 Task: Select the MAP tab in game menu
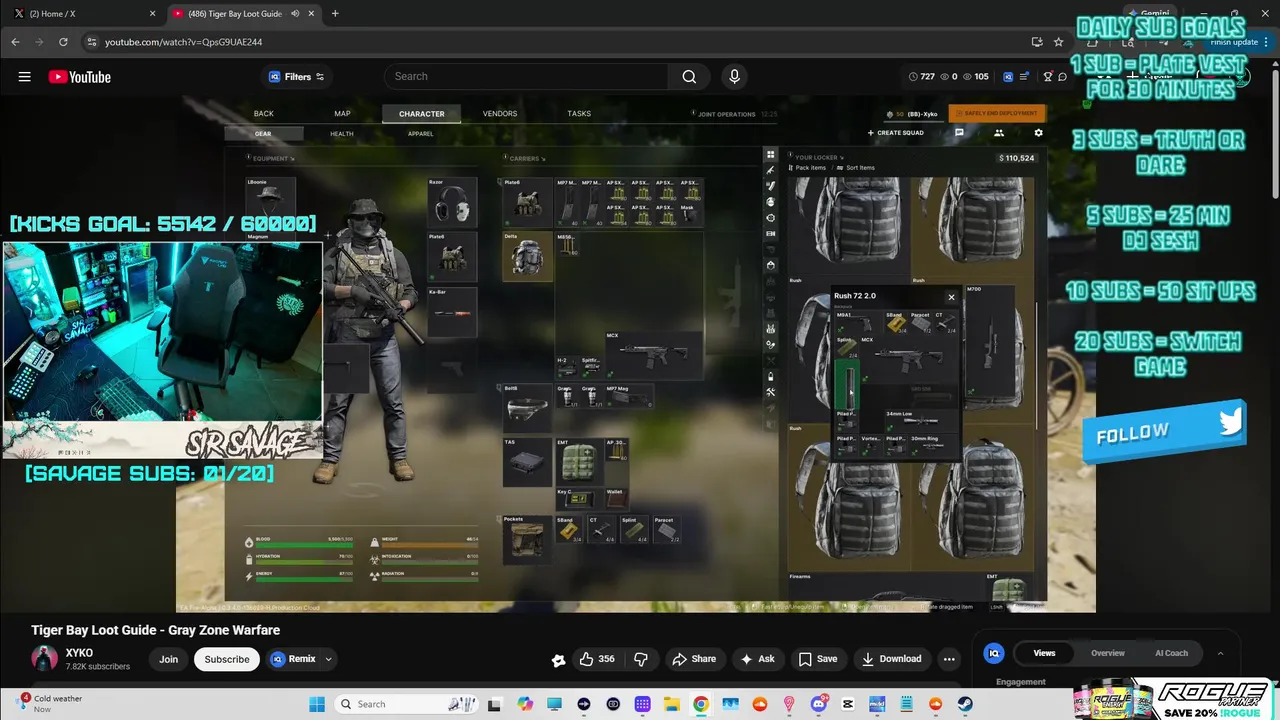[x=342, y=114]
